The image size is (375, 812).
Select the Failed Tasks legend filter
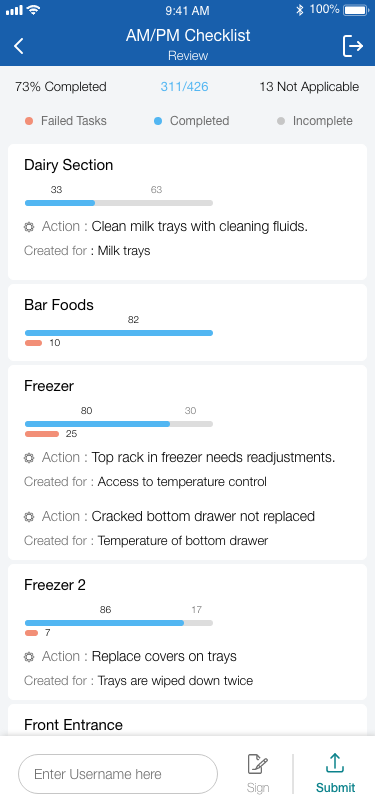(66, 121)
